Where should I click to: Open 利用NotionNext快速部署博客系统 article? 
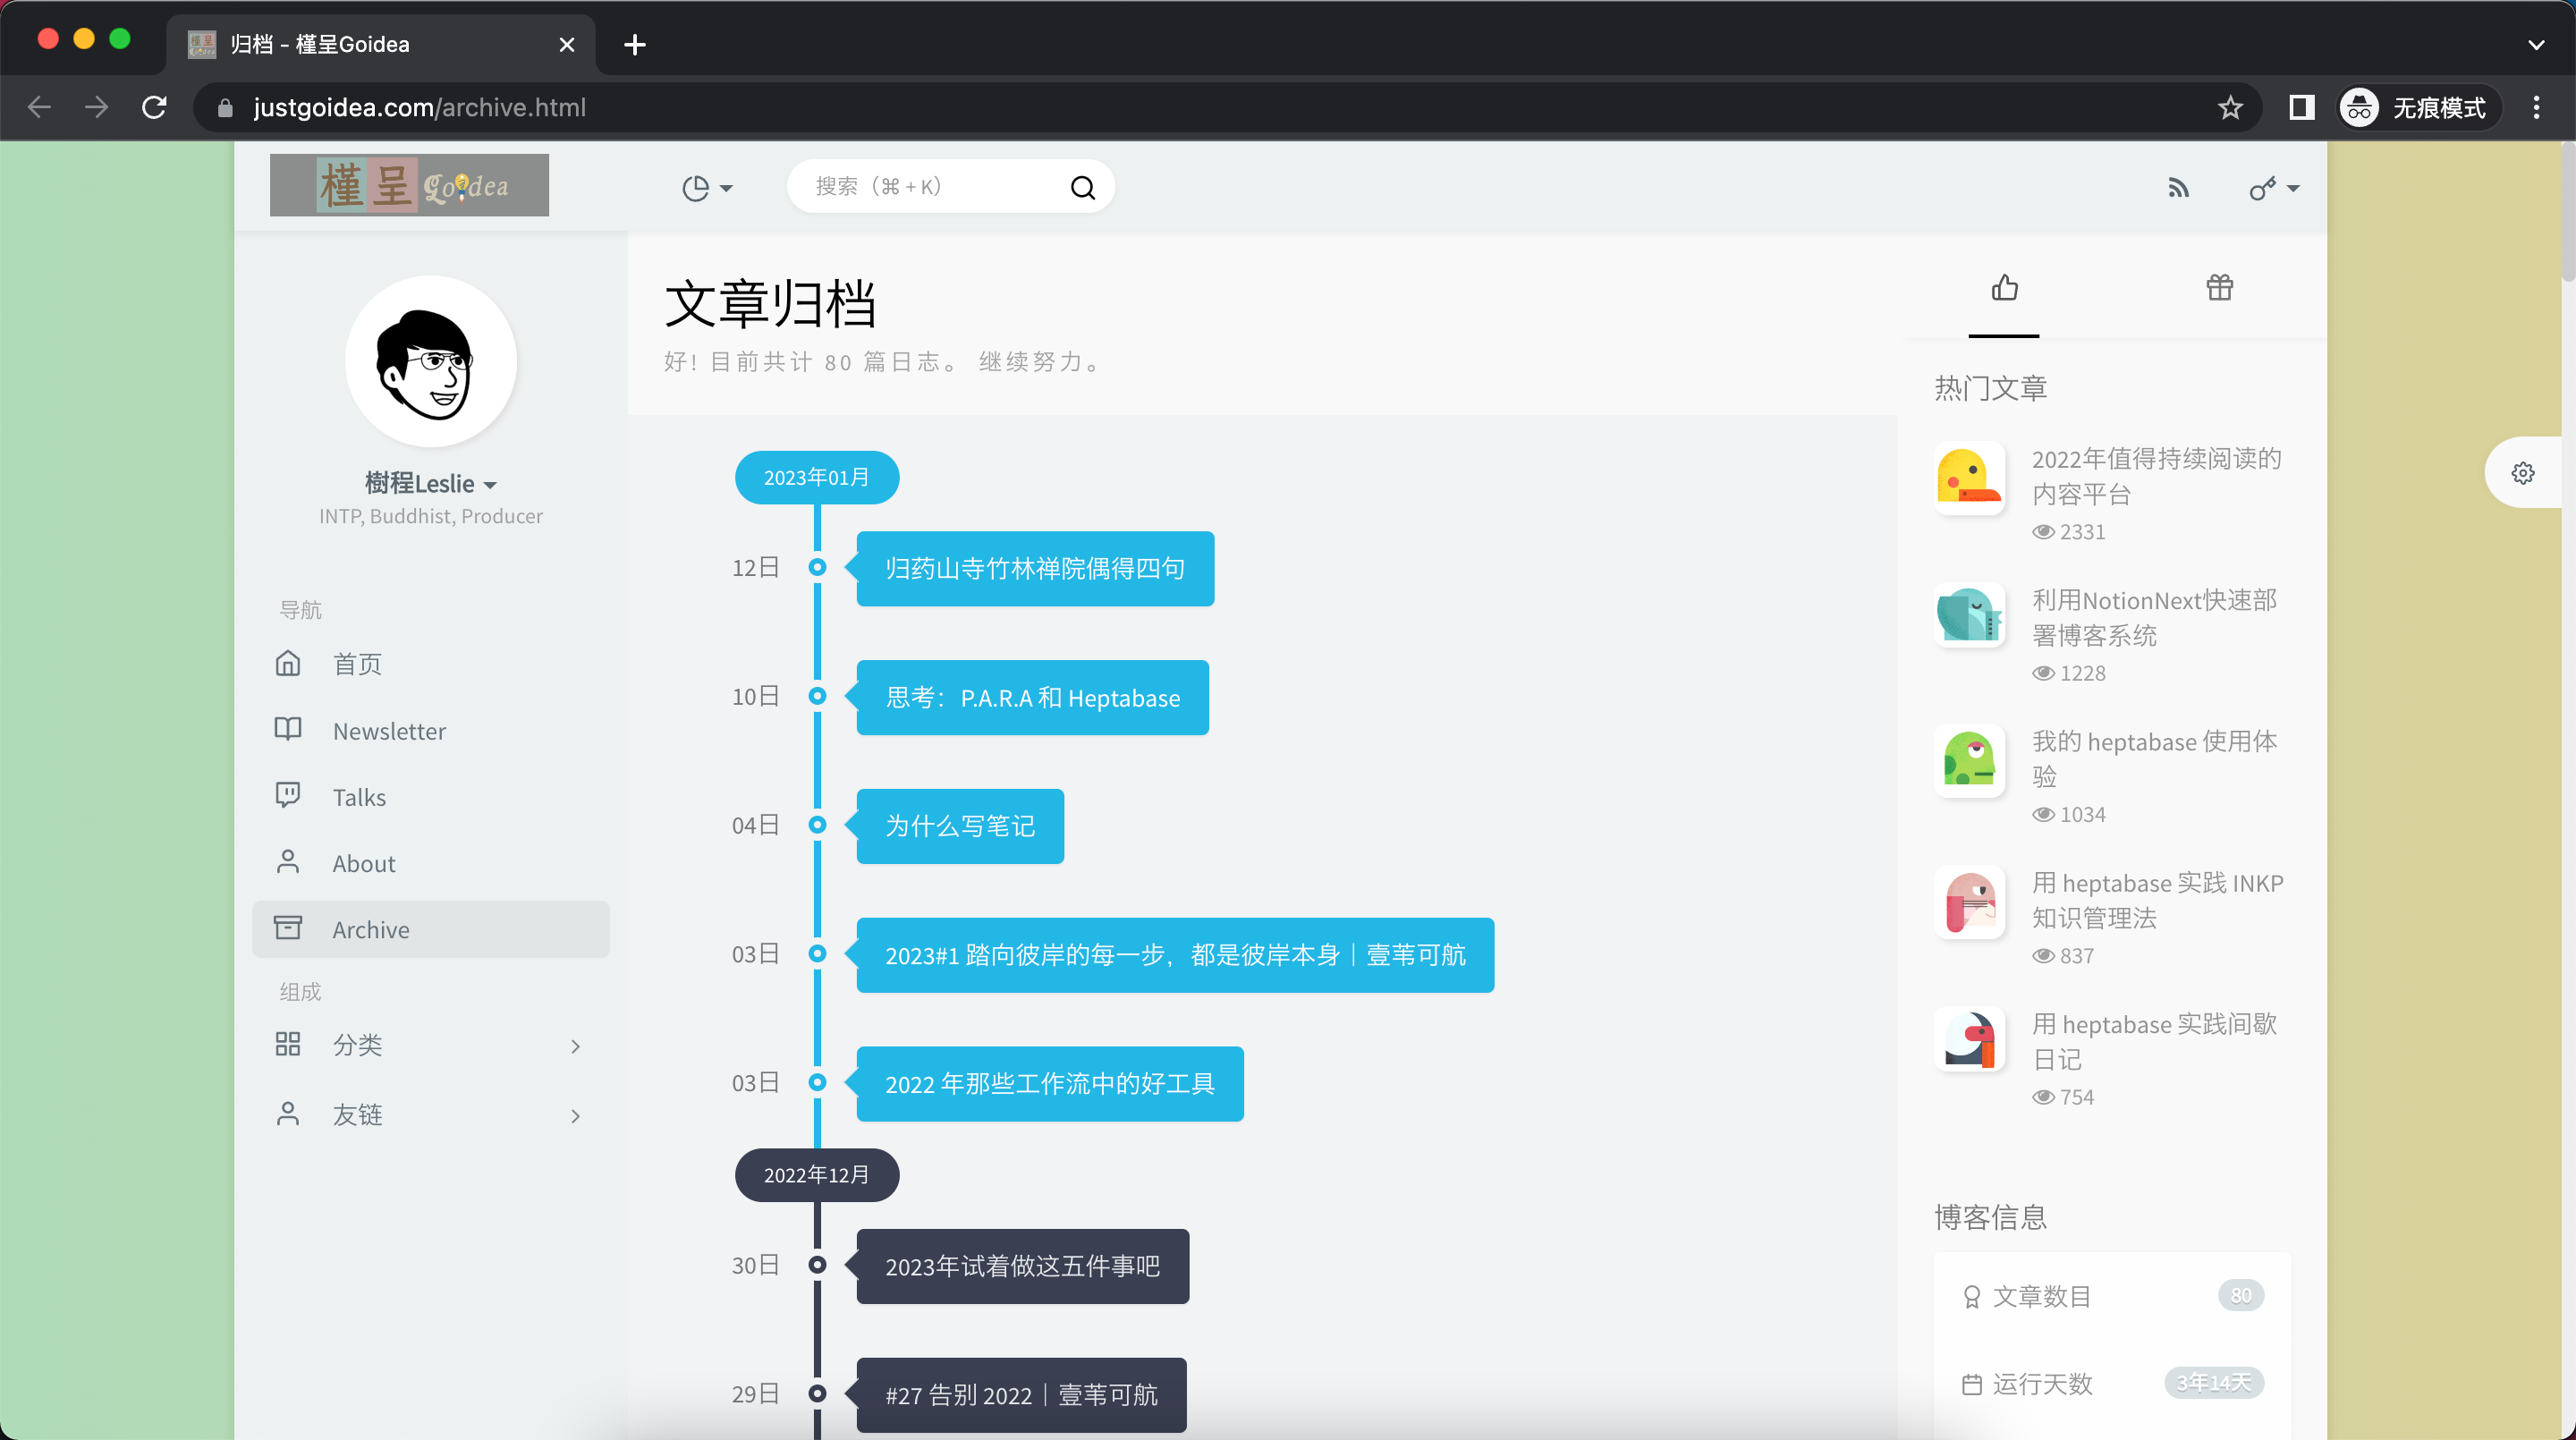[x=2155, y=618]
